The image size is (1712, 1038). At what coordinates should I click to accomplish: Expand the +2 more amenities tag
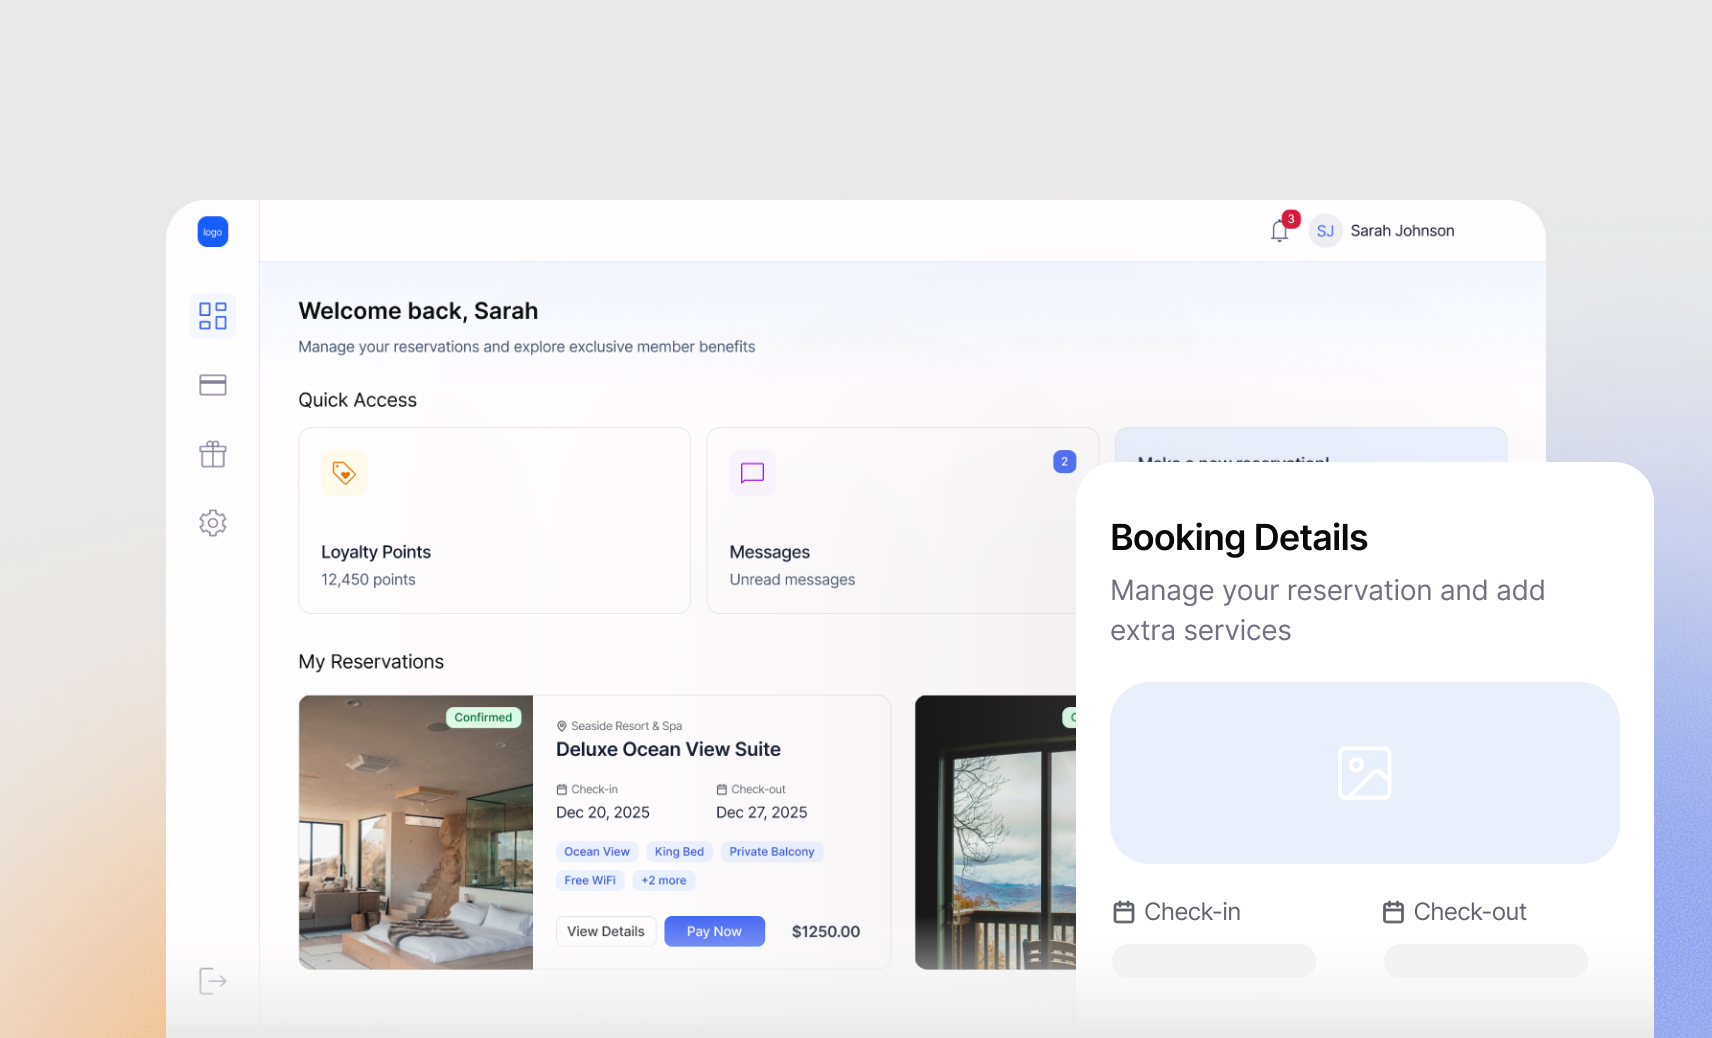[664, 881]
